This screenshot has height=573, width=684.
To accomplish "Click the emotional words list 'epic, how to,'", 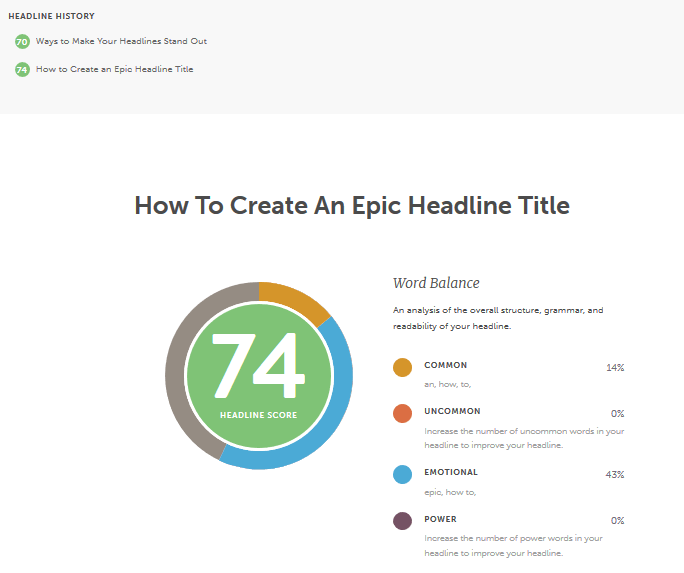I will click(450, 492).
